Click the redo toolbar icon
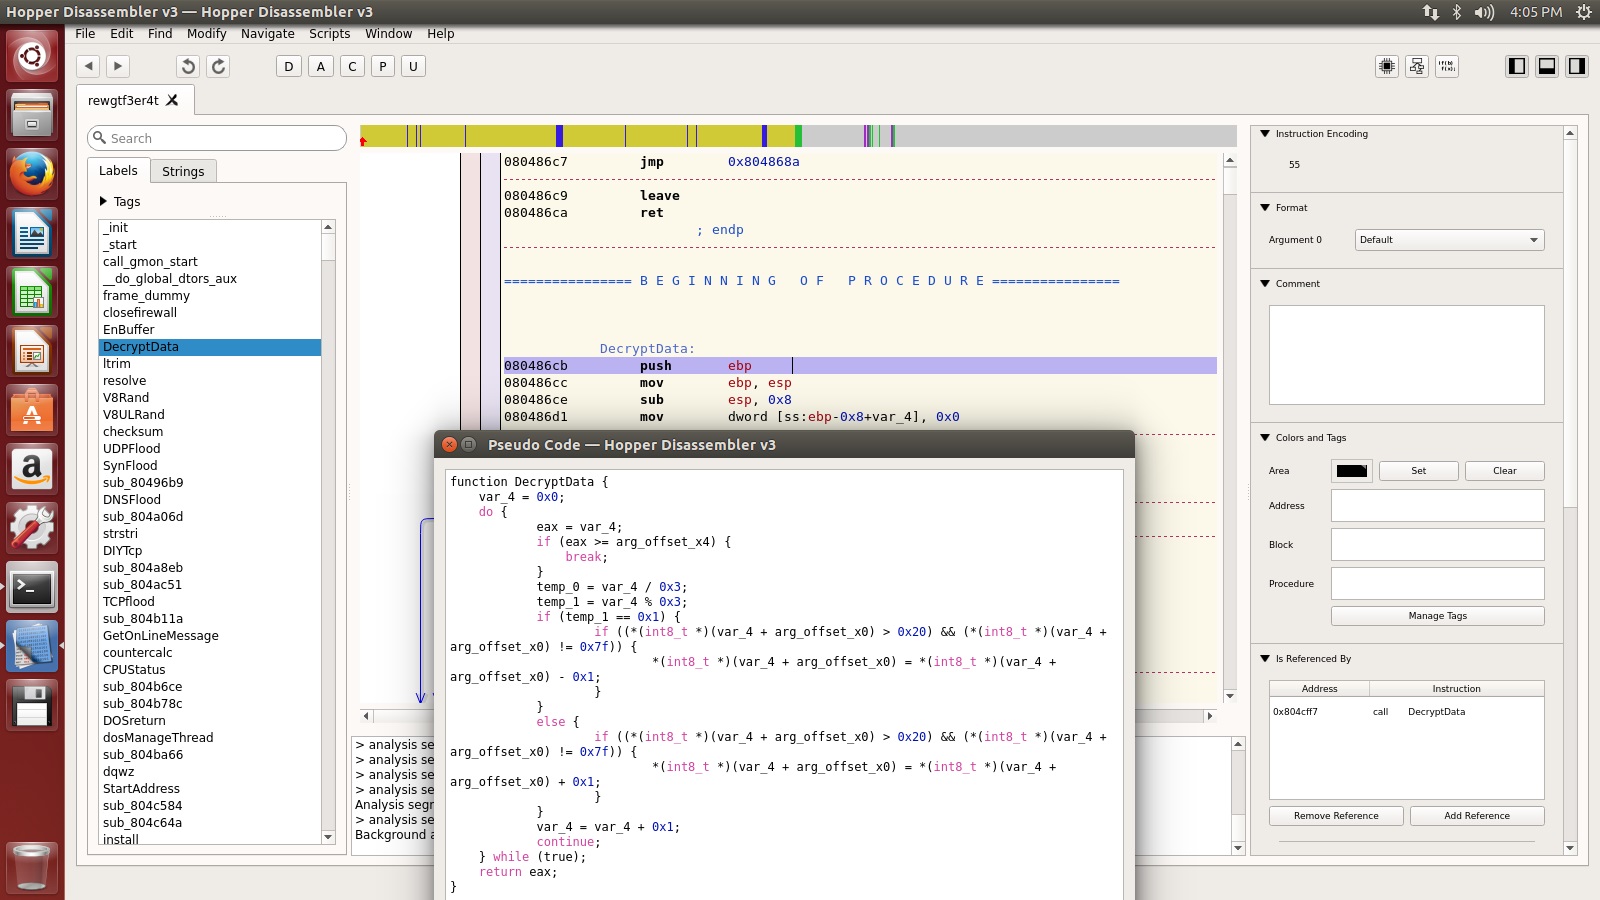The image size is (1600, 900). (x=218, y=66)
